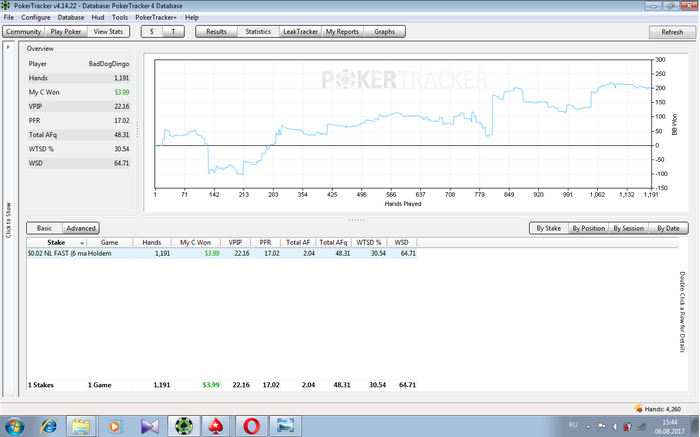Sort by the WTSD % column header
700x437 pixels.
point(369,242)
